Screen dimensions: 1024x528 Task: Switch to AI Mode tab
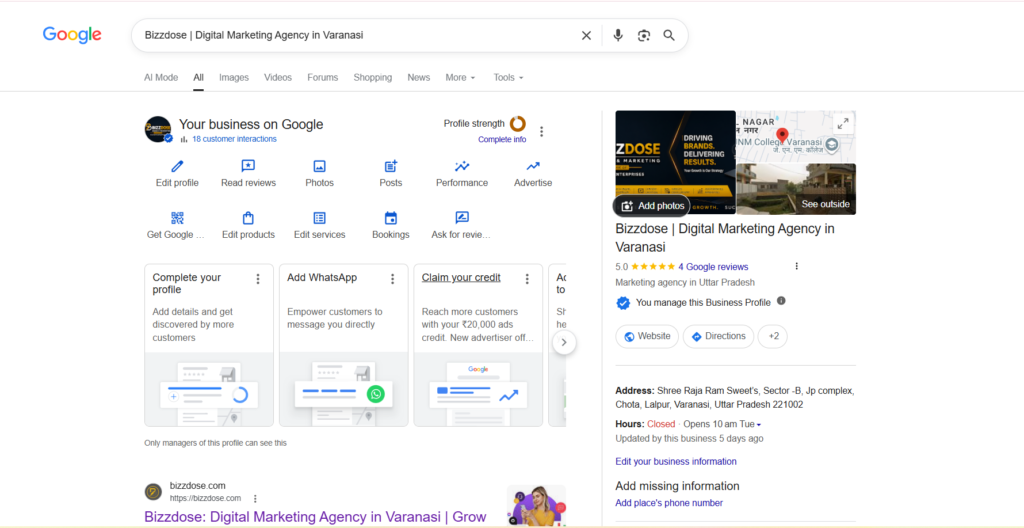coord(161,77)
